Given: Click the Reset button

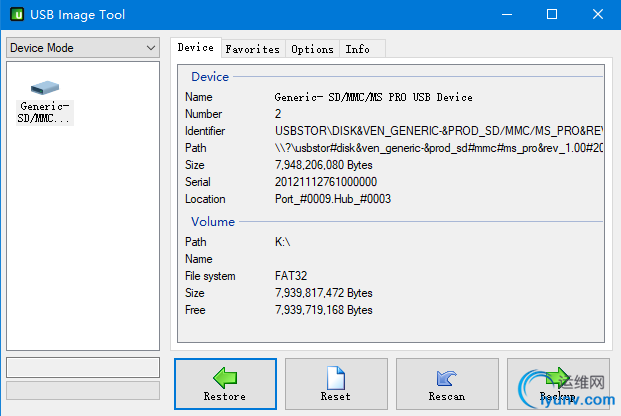Looking at the screenshot, I should tap(336, 384).
